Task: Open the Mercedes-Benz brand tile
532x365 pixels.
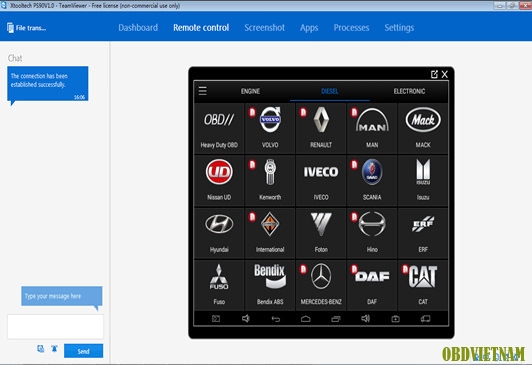Action: click(x=321, y=285)
